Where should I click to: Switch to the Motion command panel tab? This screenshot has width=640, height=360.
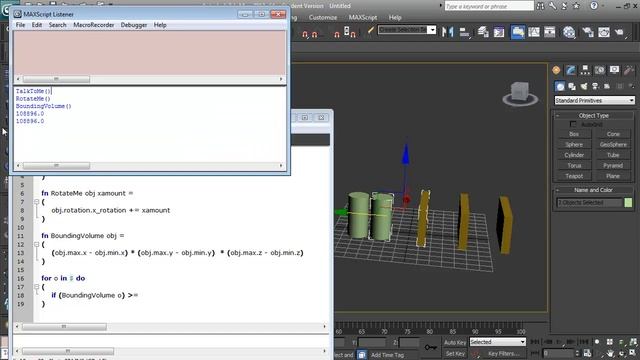tap(600, 70)
